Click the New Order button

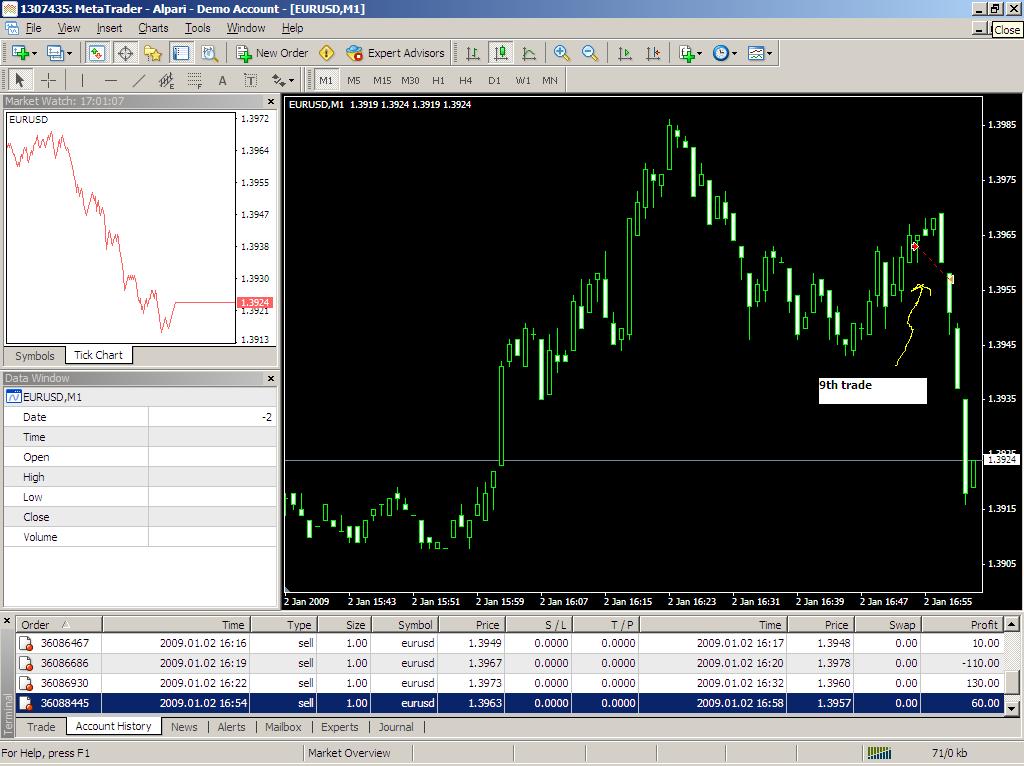coord(272,53)
